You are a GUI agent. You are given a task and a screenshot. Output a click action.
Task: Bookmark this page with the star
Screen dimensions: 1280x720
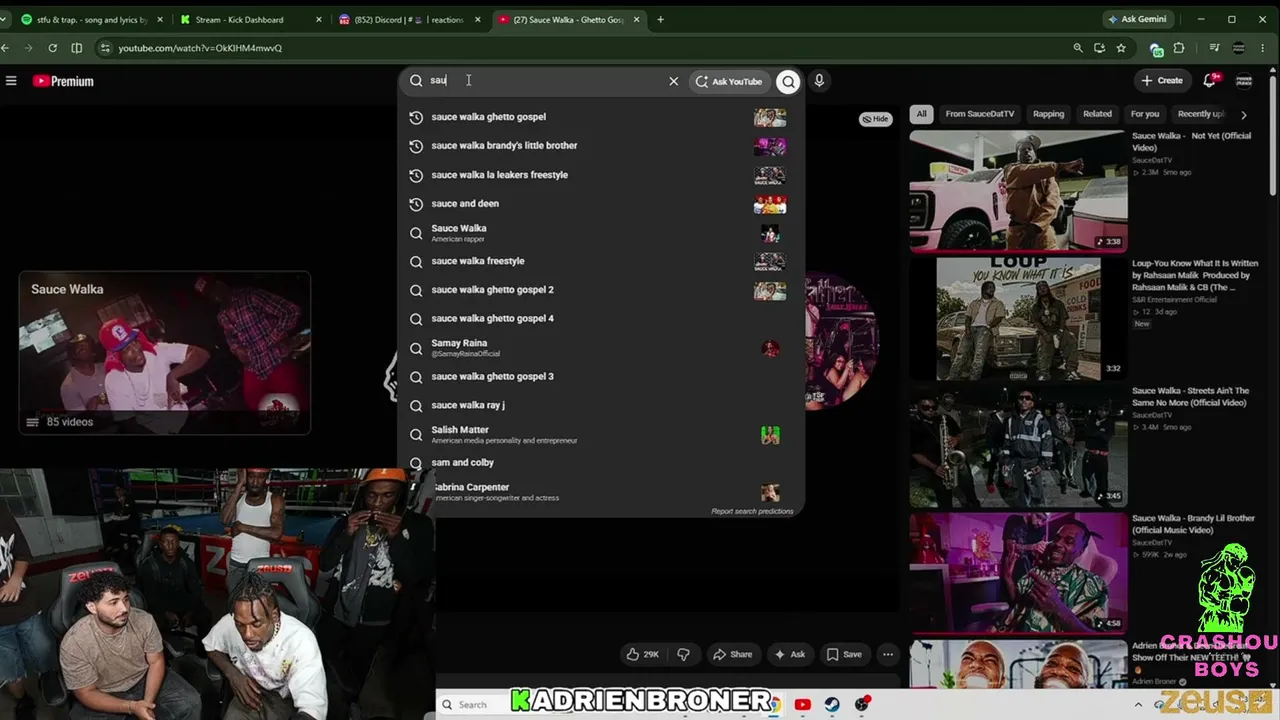click(x=1121, y=48)
